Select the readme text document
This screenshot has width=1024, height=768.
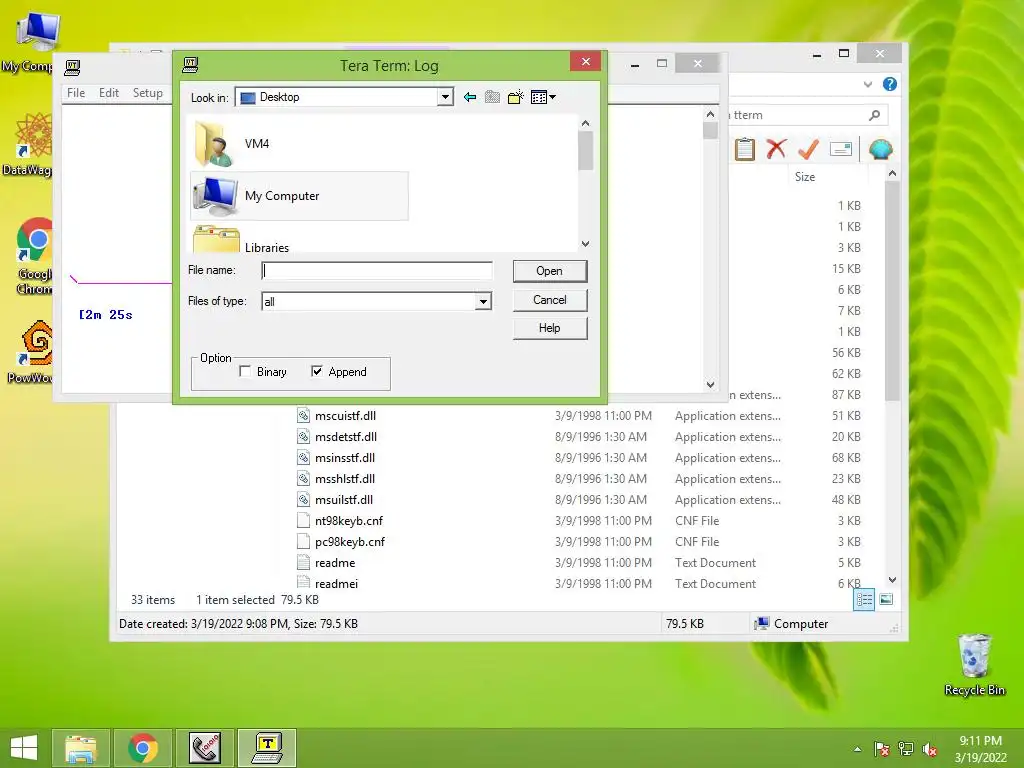[335, 562]
